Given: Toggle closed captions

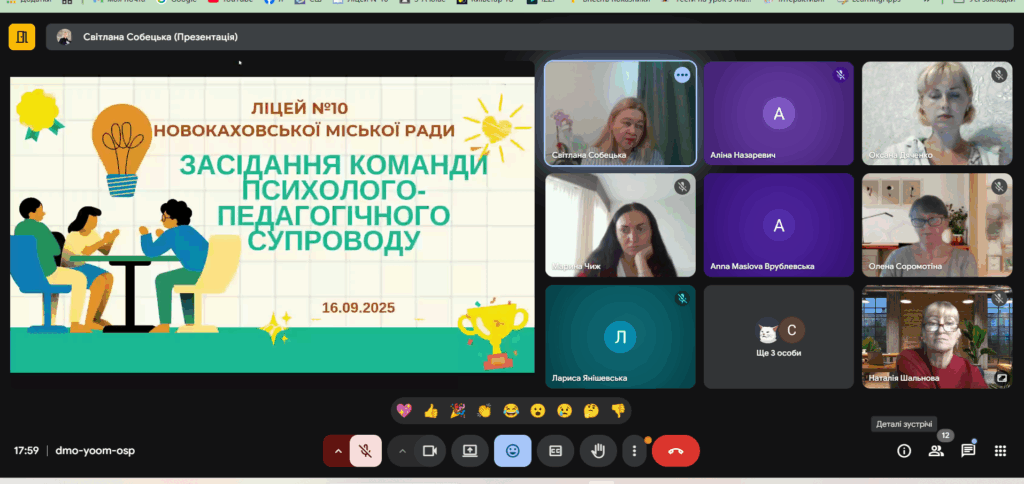Looking at the screenshot, I should click(x=555, y=451).
